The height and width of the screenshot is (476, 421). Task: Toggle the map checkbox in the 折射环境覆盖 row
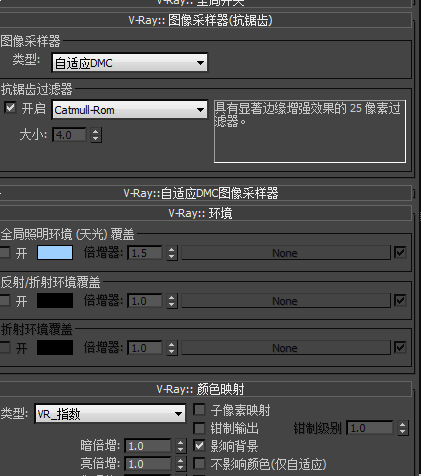tap(400, 348)
